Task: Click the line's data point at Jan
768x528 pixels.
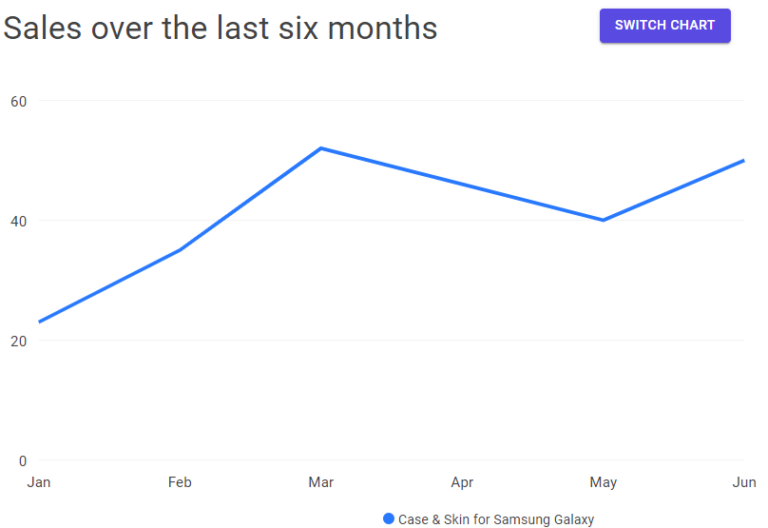Action: (39, 322)
